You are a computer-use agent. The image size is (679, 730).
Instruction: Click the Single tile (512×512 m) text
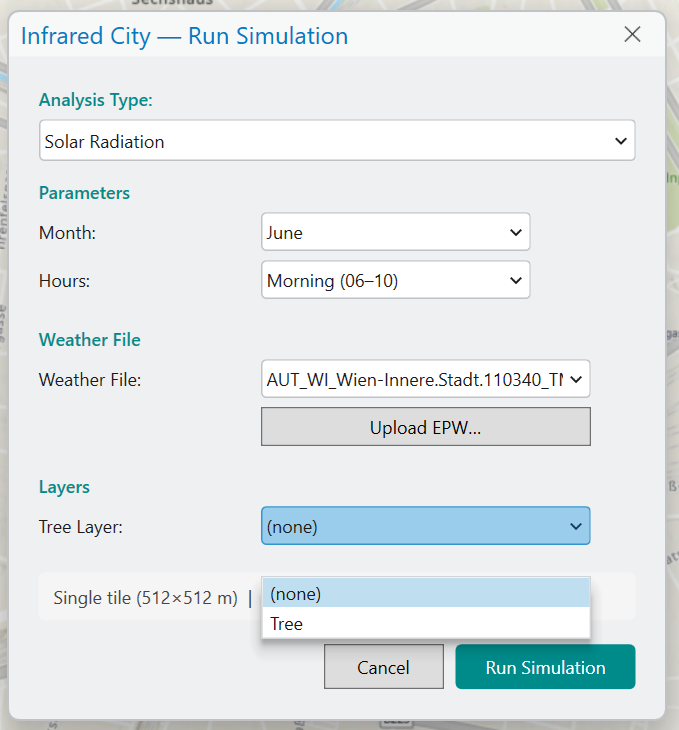click(145, 598)
